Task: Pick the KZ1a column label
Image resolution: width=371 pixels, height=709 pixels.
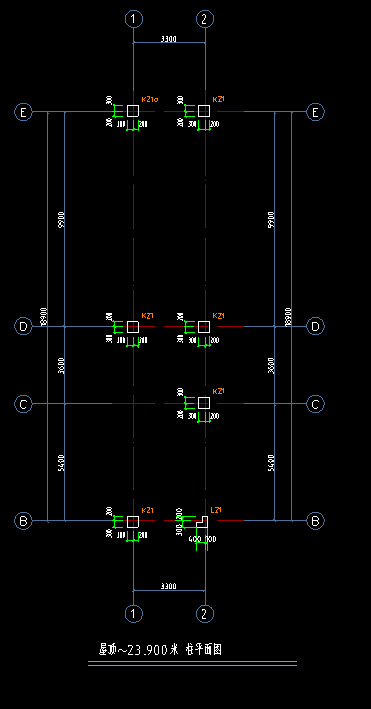Action: click(150, 99)
